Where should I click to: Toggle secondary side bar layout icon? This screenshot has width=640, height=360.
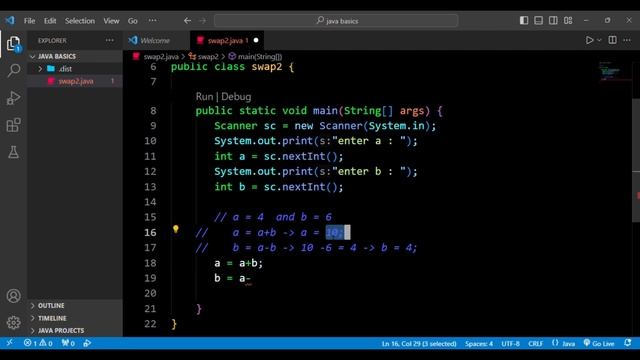pos(553,20)
